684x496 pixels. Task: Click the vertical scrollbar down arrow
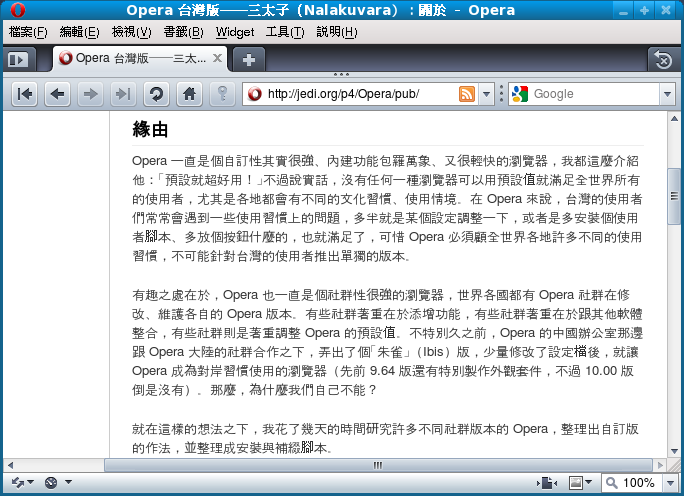tap(674, 451)
